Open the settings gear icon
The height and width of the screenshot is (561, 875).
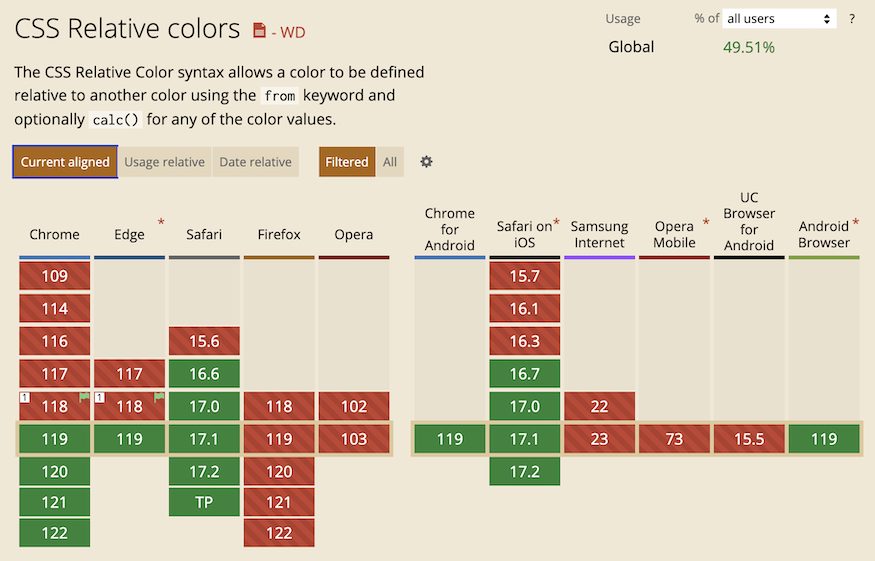[426, 162]
